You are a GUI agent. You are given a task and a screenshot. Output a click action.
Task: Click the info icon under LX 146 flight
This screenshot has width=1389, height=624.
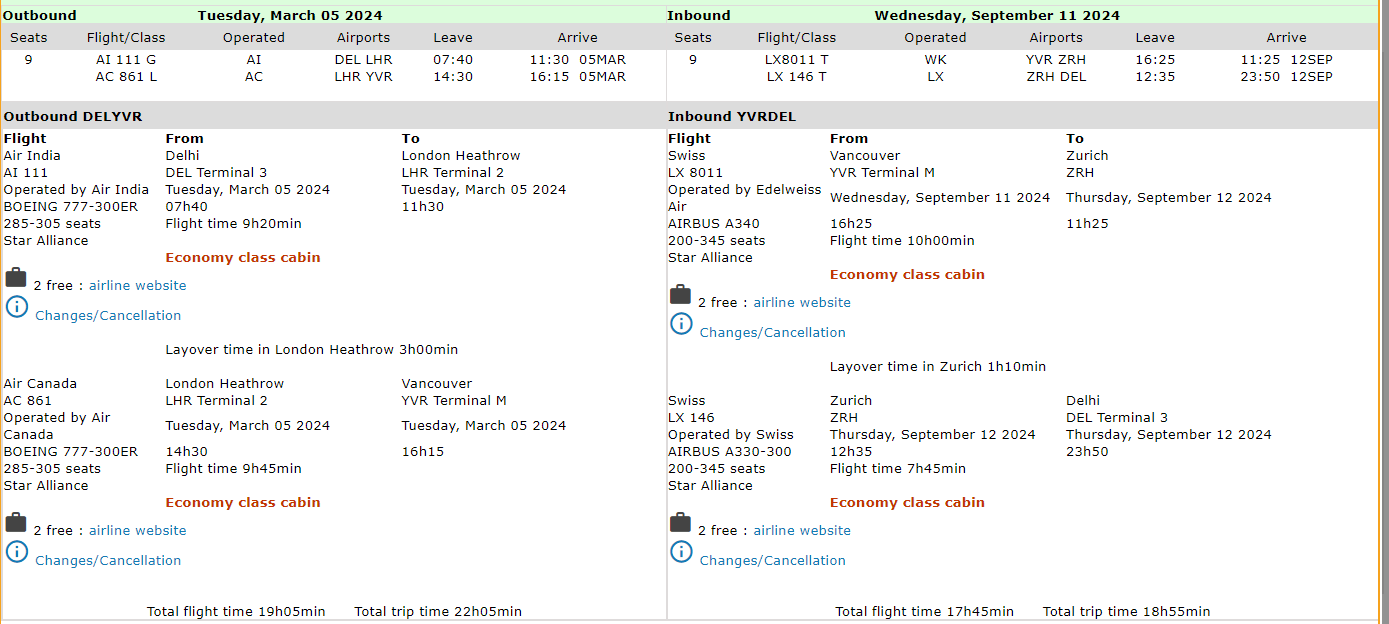[681, 552]
